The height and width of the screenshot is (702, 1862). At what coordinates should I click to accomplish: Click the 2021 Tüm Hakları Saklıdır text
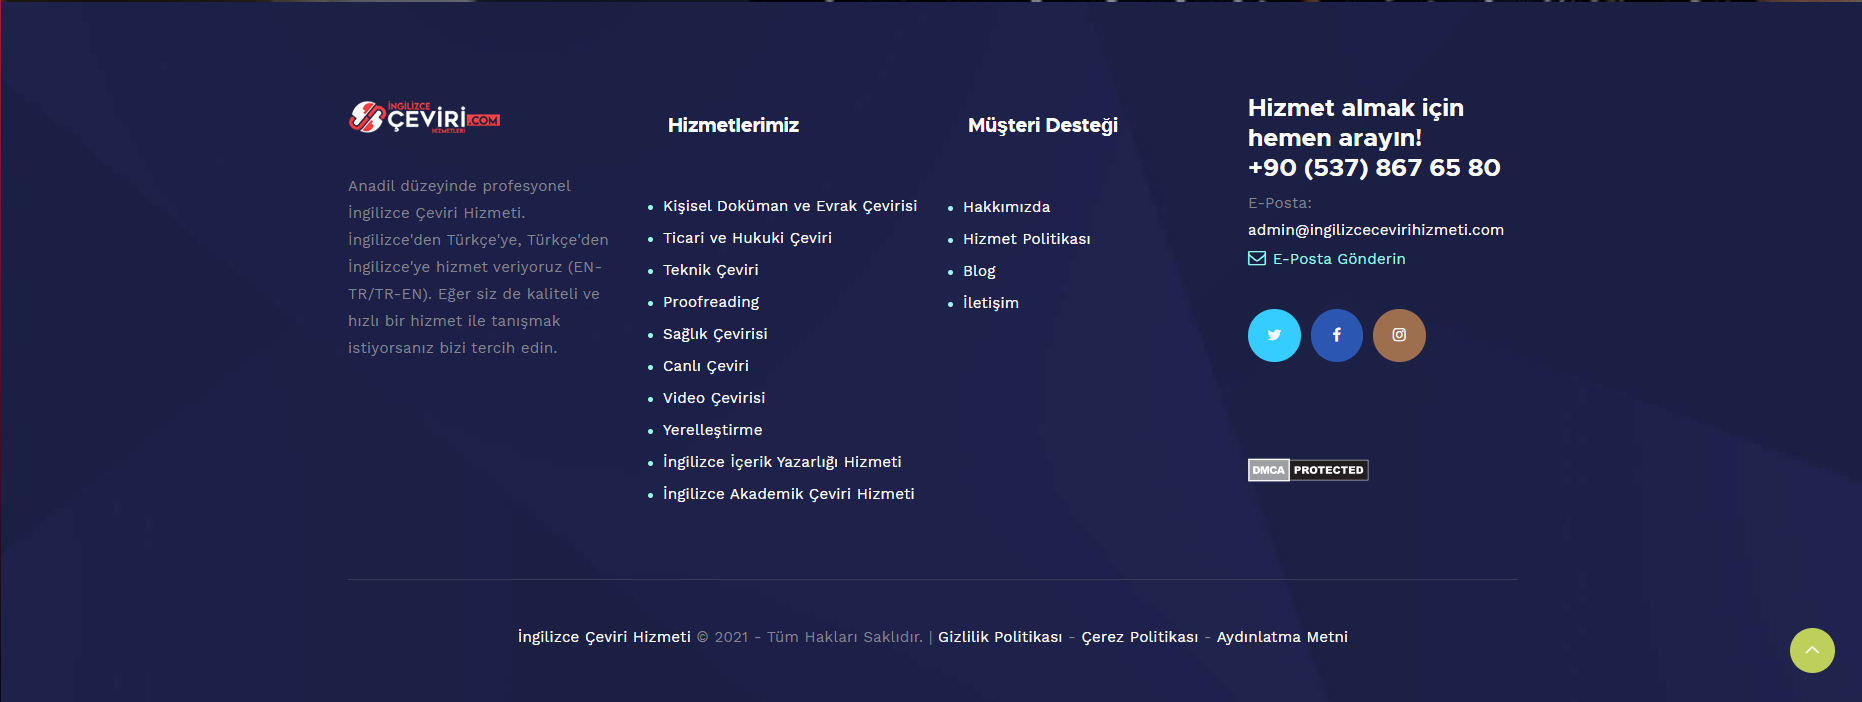(x=810, y=637)
